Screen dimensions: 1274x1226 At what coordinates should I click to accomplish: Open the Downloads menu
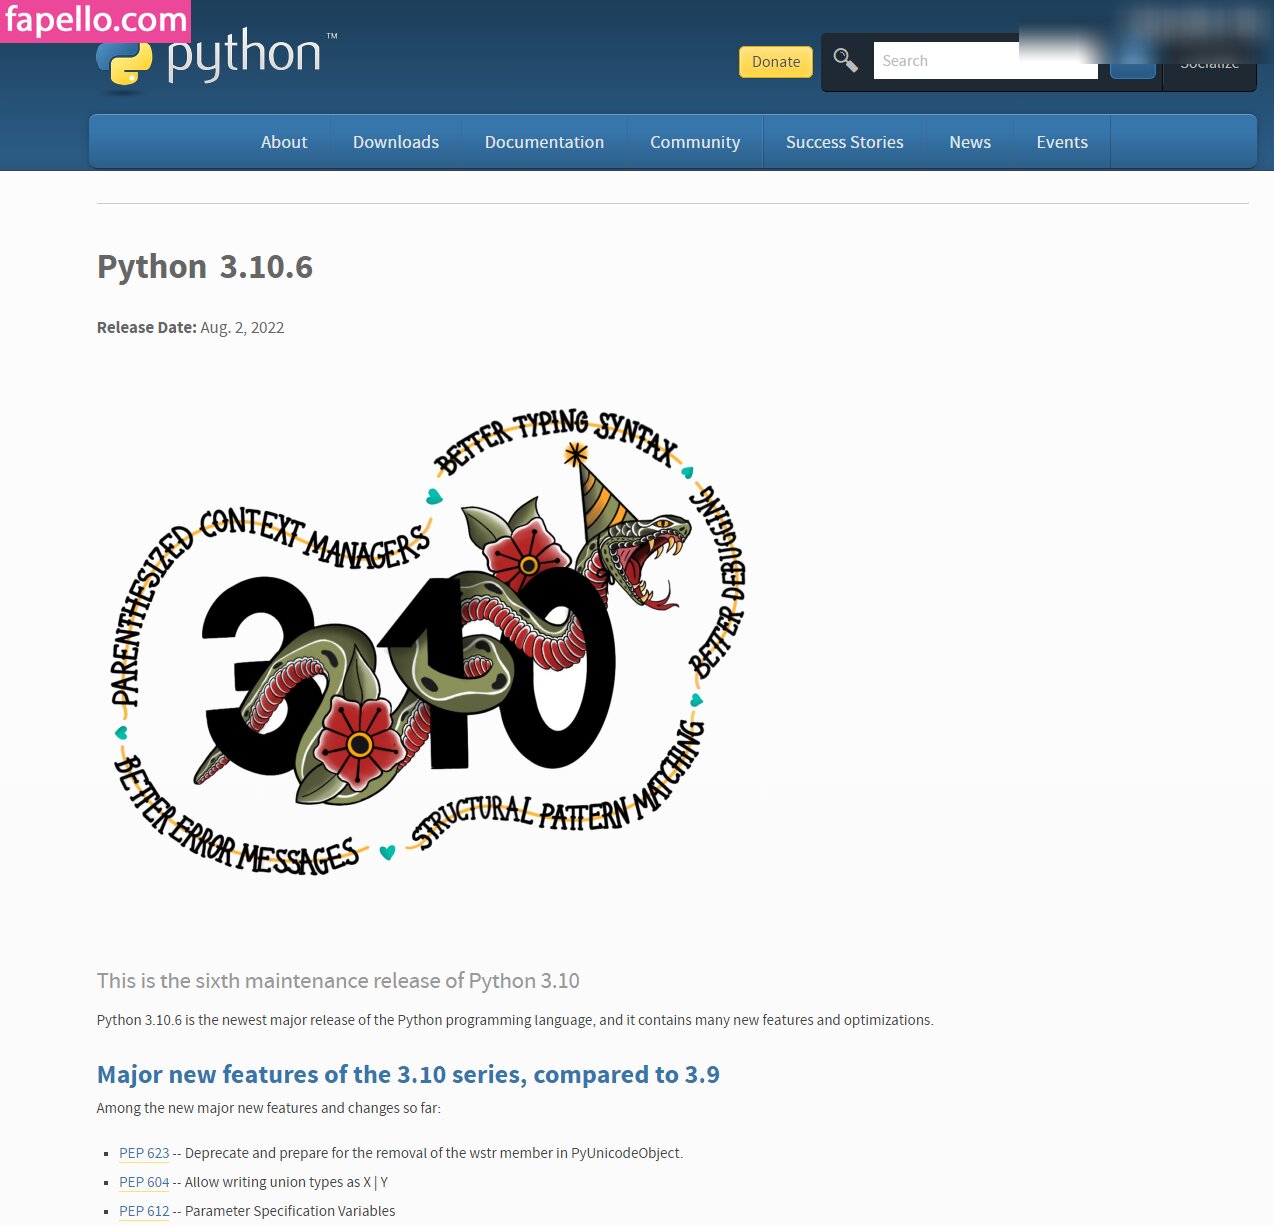point(396,142)
